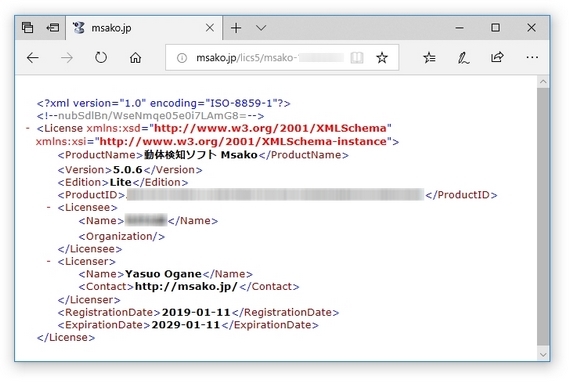Image resolution: width=570 pixels, height=384 pixels.
Task: Set these tabs aside
Action: tap(53, 28)
